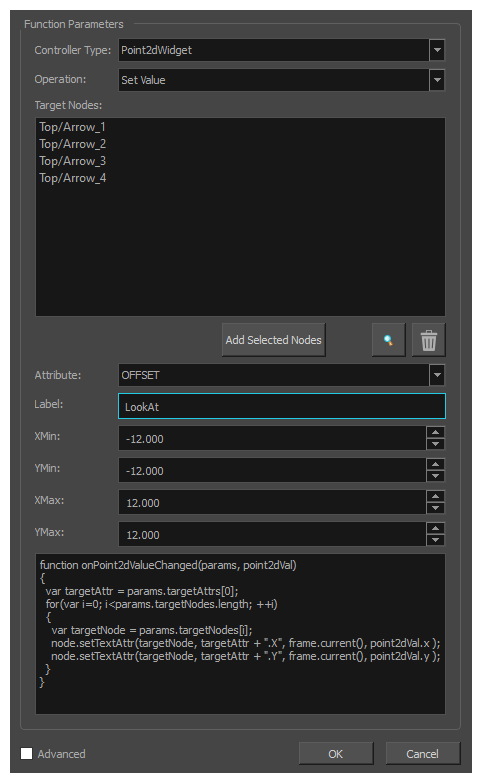The width and height of the screenshot is (482, 783).
Task: Expand the Operation dropdown
Action: pos(437,80)
